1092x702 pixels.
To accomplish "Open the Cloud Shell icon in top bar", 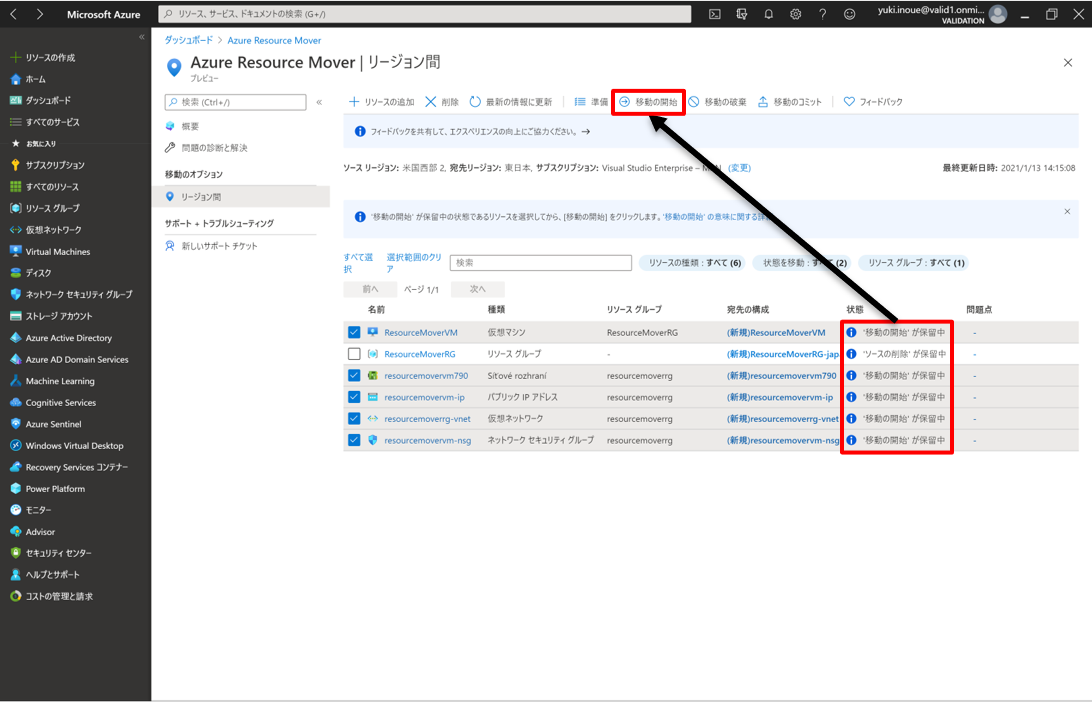I will pos(715,14).
